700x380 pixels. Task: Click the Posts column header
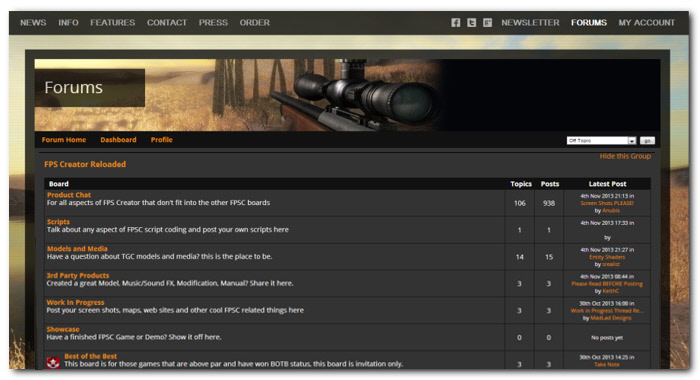pos(550,184)
